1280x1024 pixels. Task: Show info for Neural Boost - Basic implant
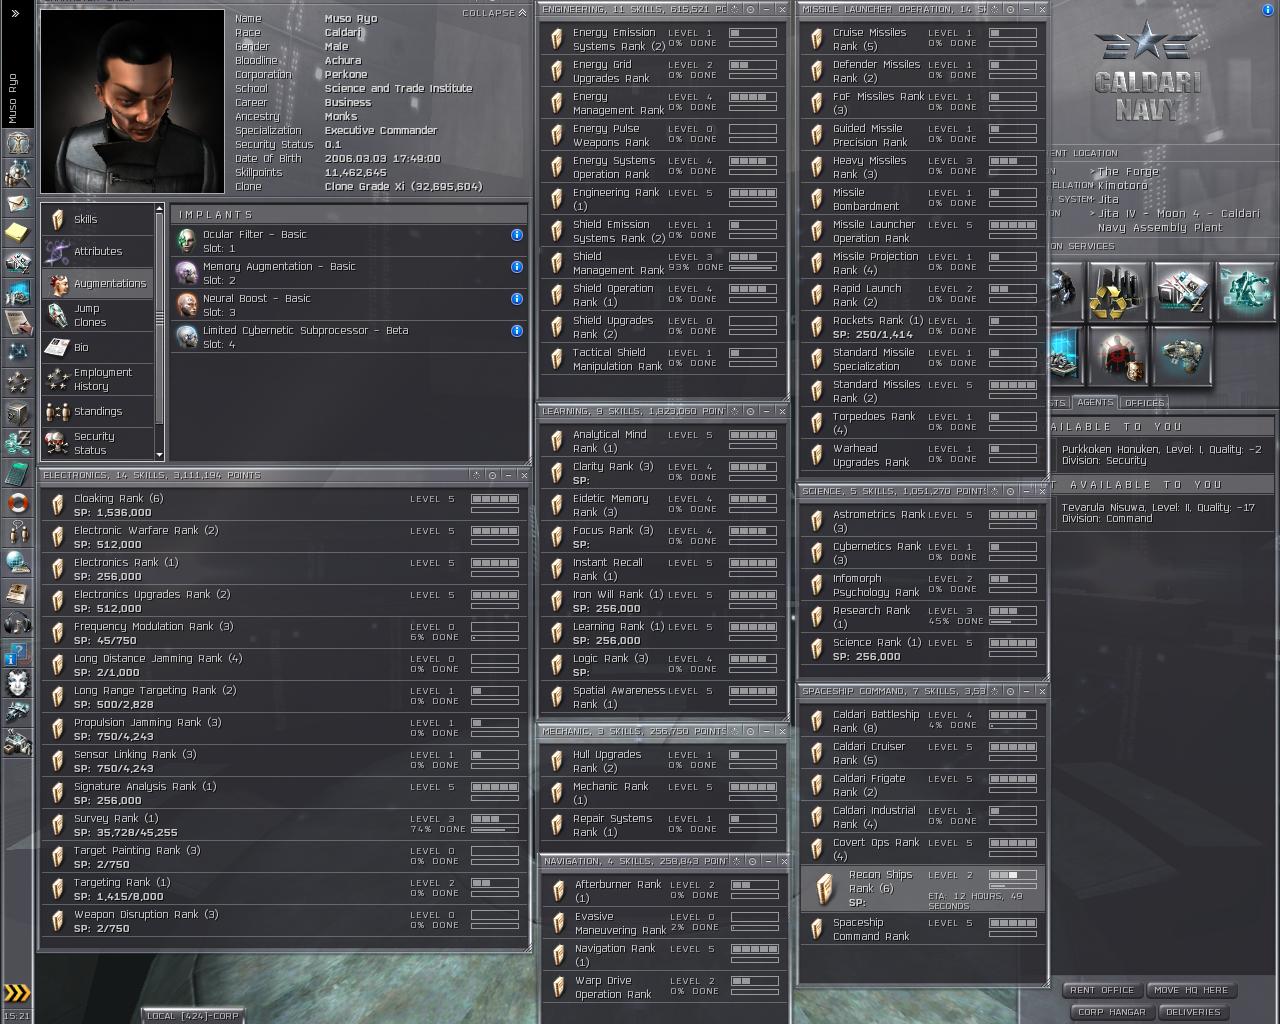pos(517,299)
